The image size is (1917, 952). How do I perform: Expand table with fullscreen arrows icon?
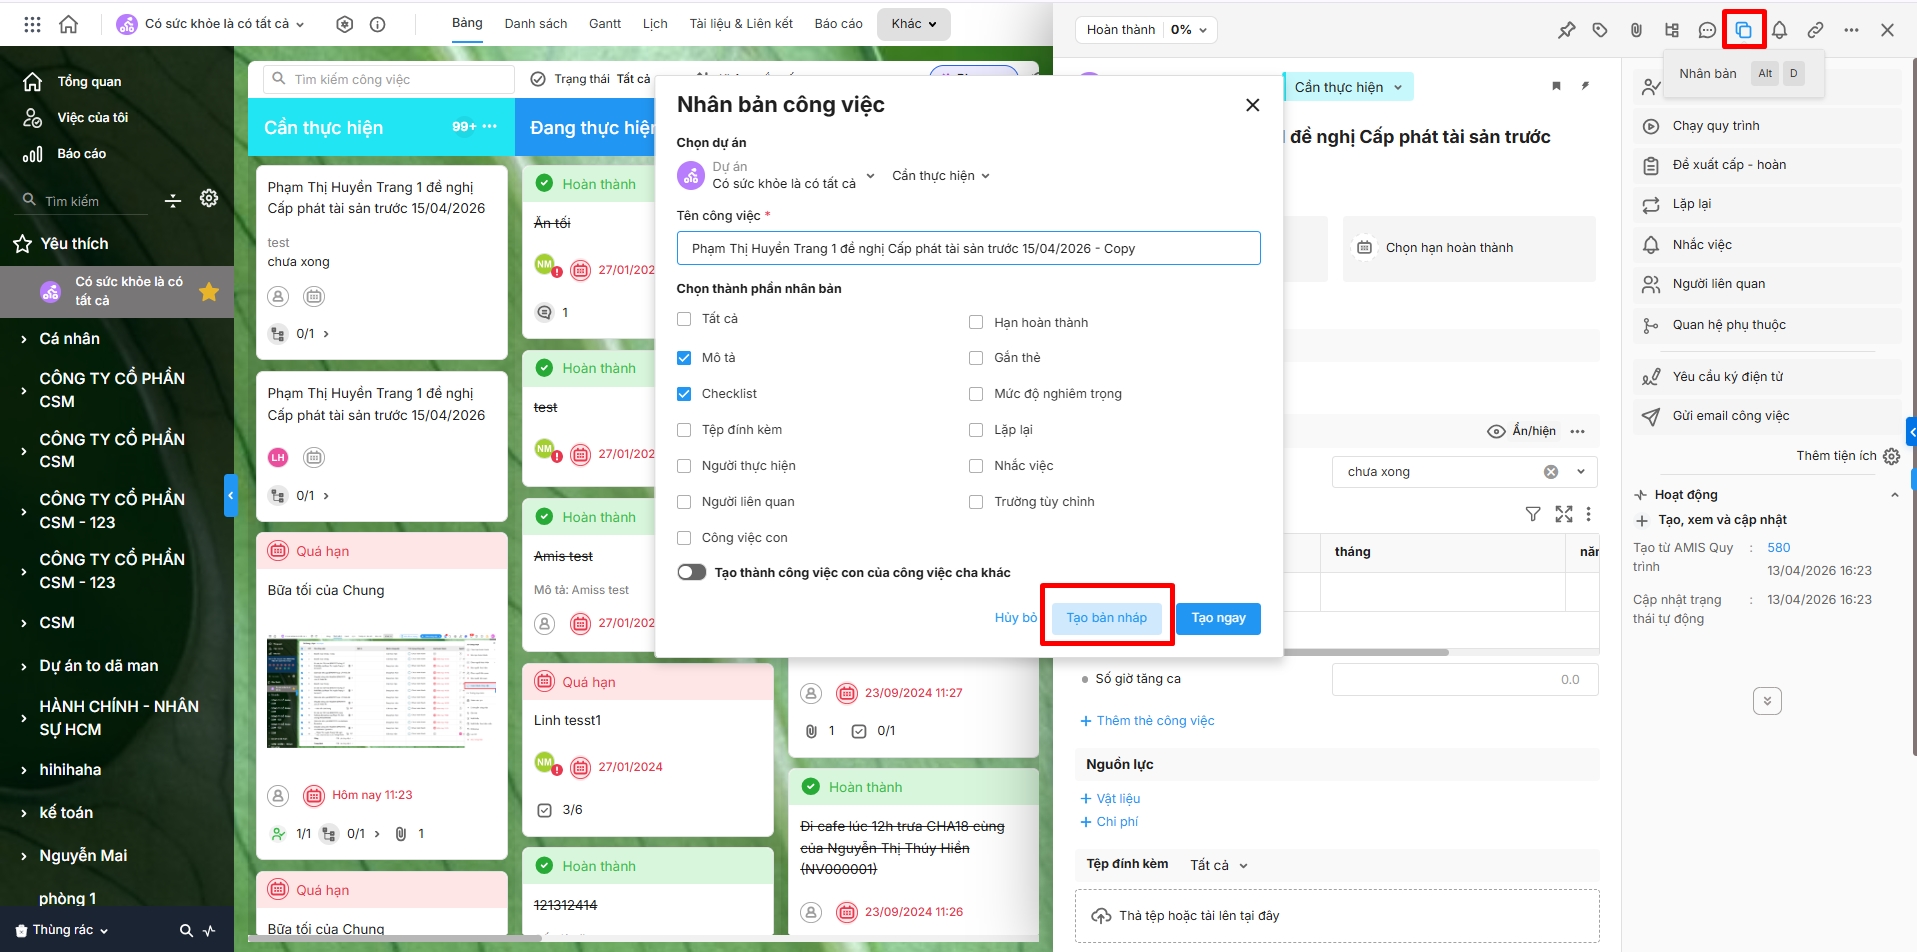click(1564, 514)
